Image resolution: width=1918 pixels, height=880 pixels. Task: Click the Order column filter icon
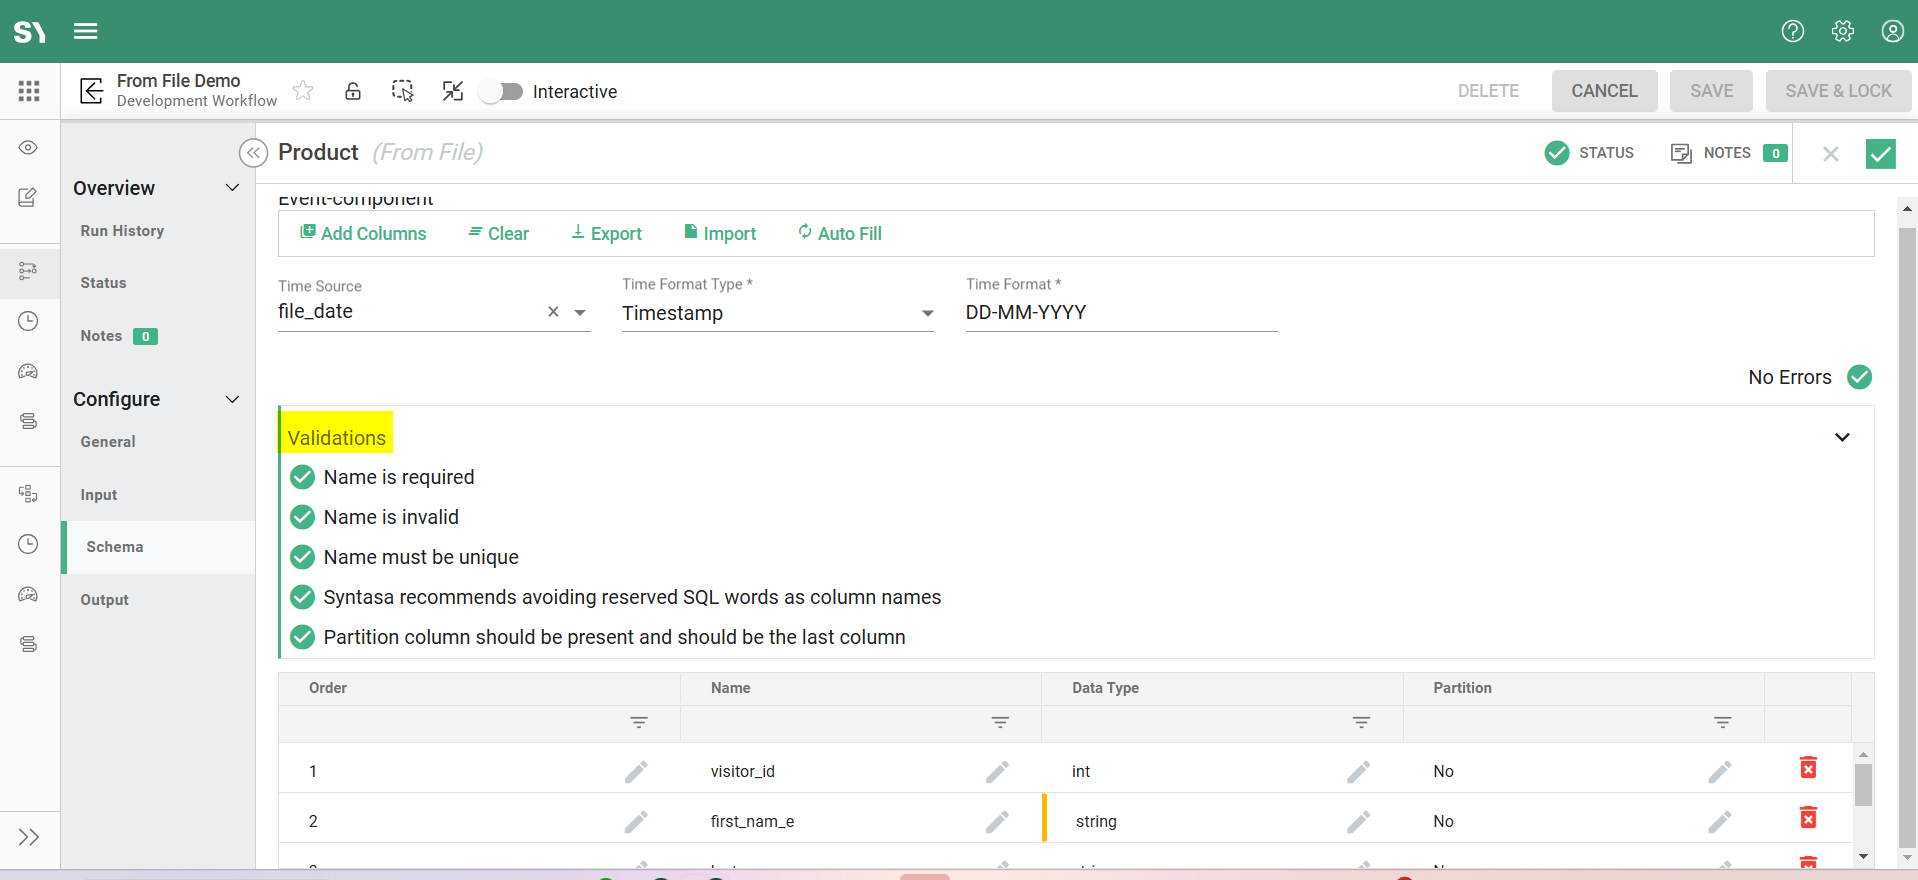tap(639, 722)
